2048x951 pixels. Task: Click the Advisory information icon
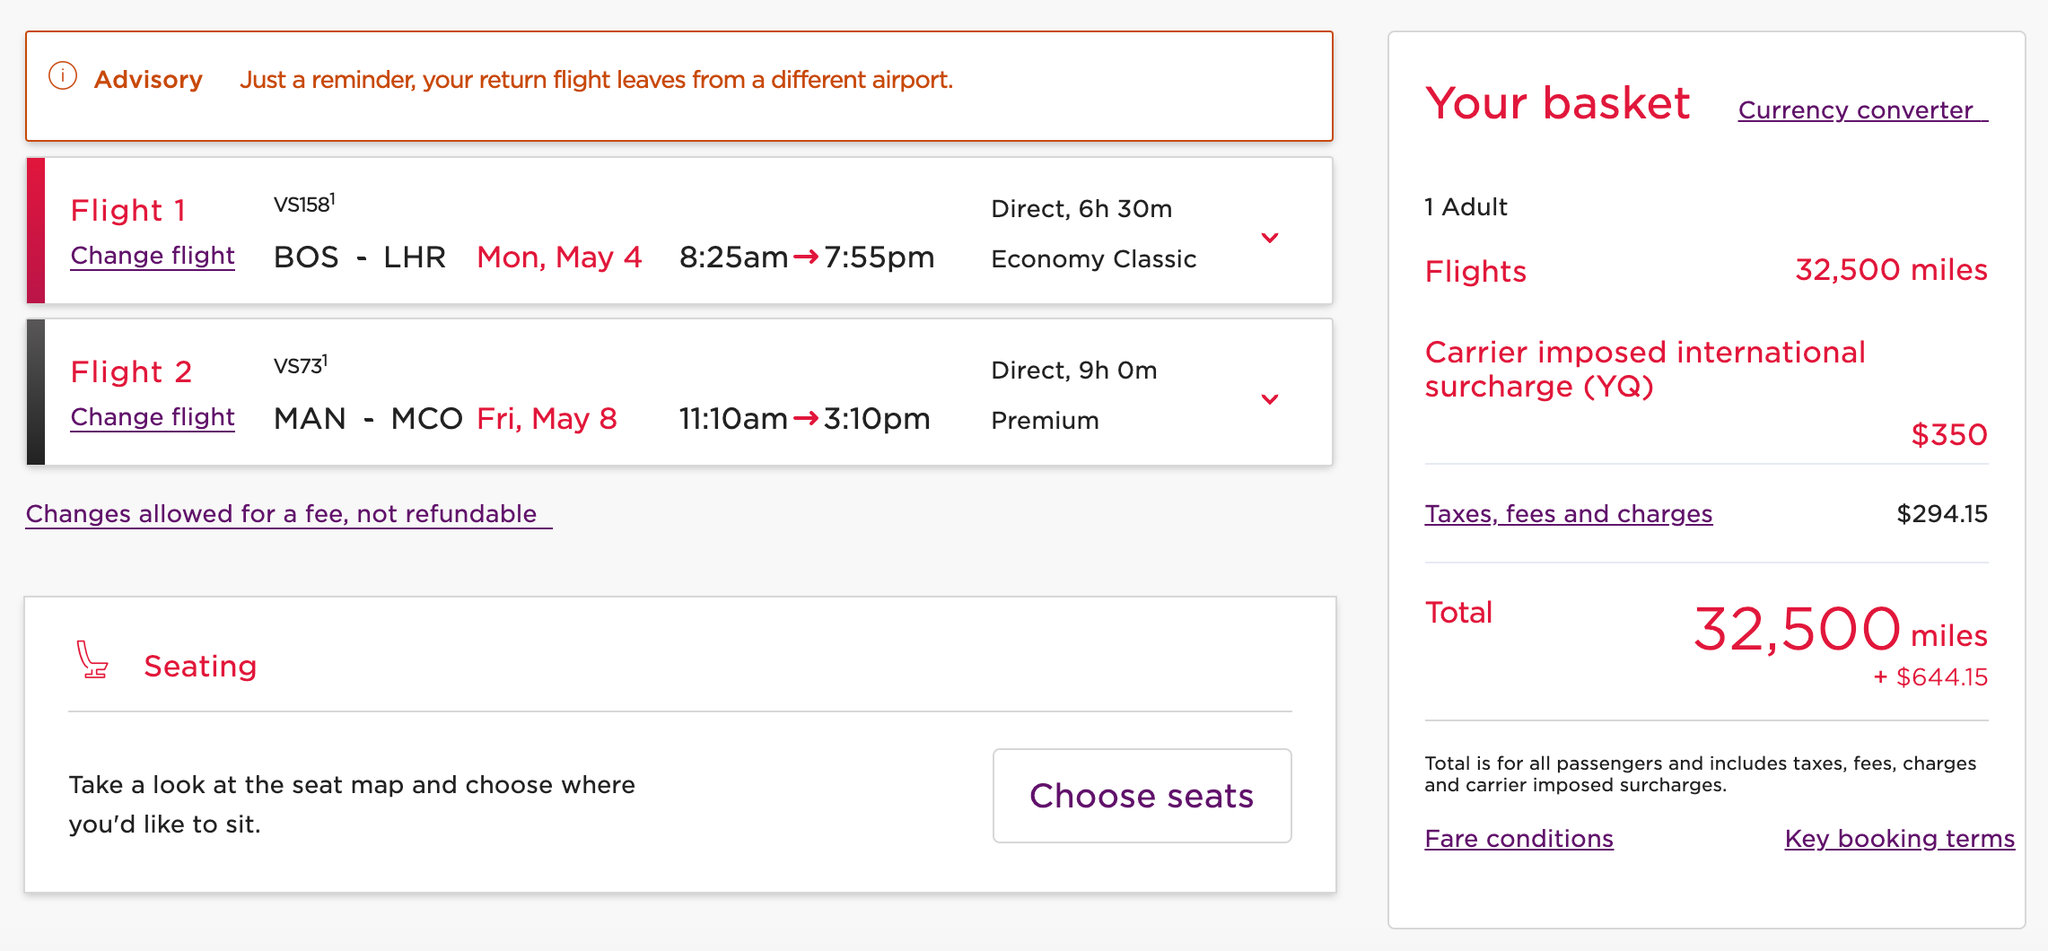coord(63,78)
